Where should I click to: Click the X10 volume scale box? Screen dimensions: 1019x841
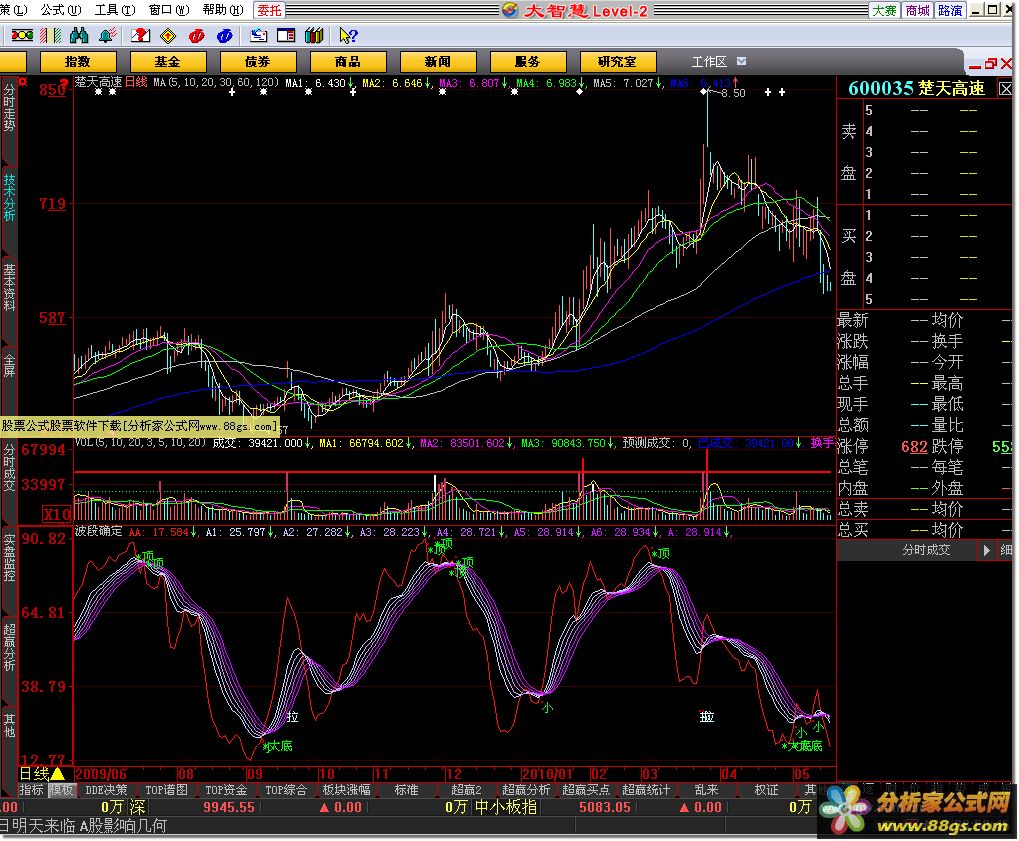click(57, 515)
